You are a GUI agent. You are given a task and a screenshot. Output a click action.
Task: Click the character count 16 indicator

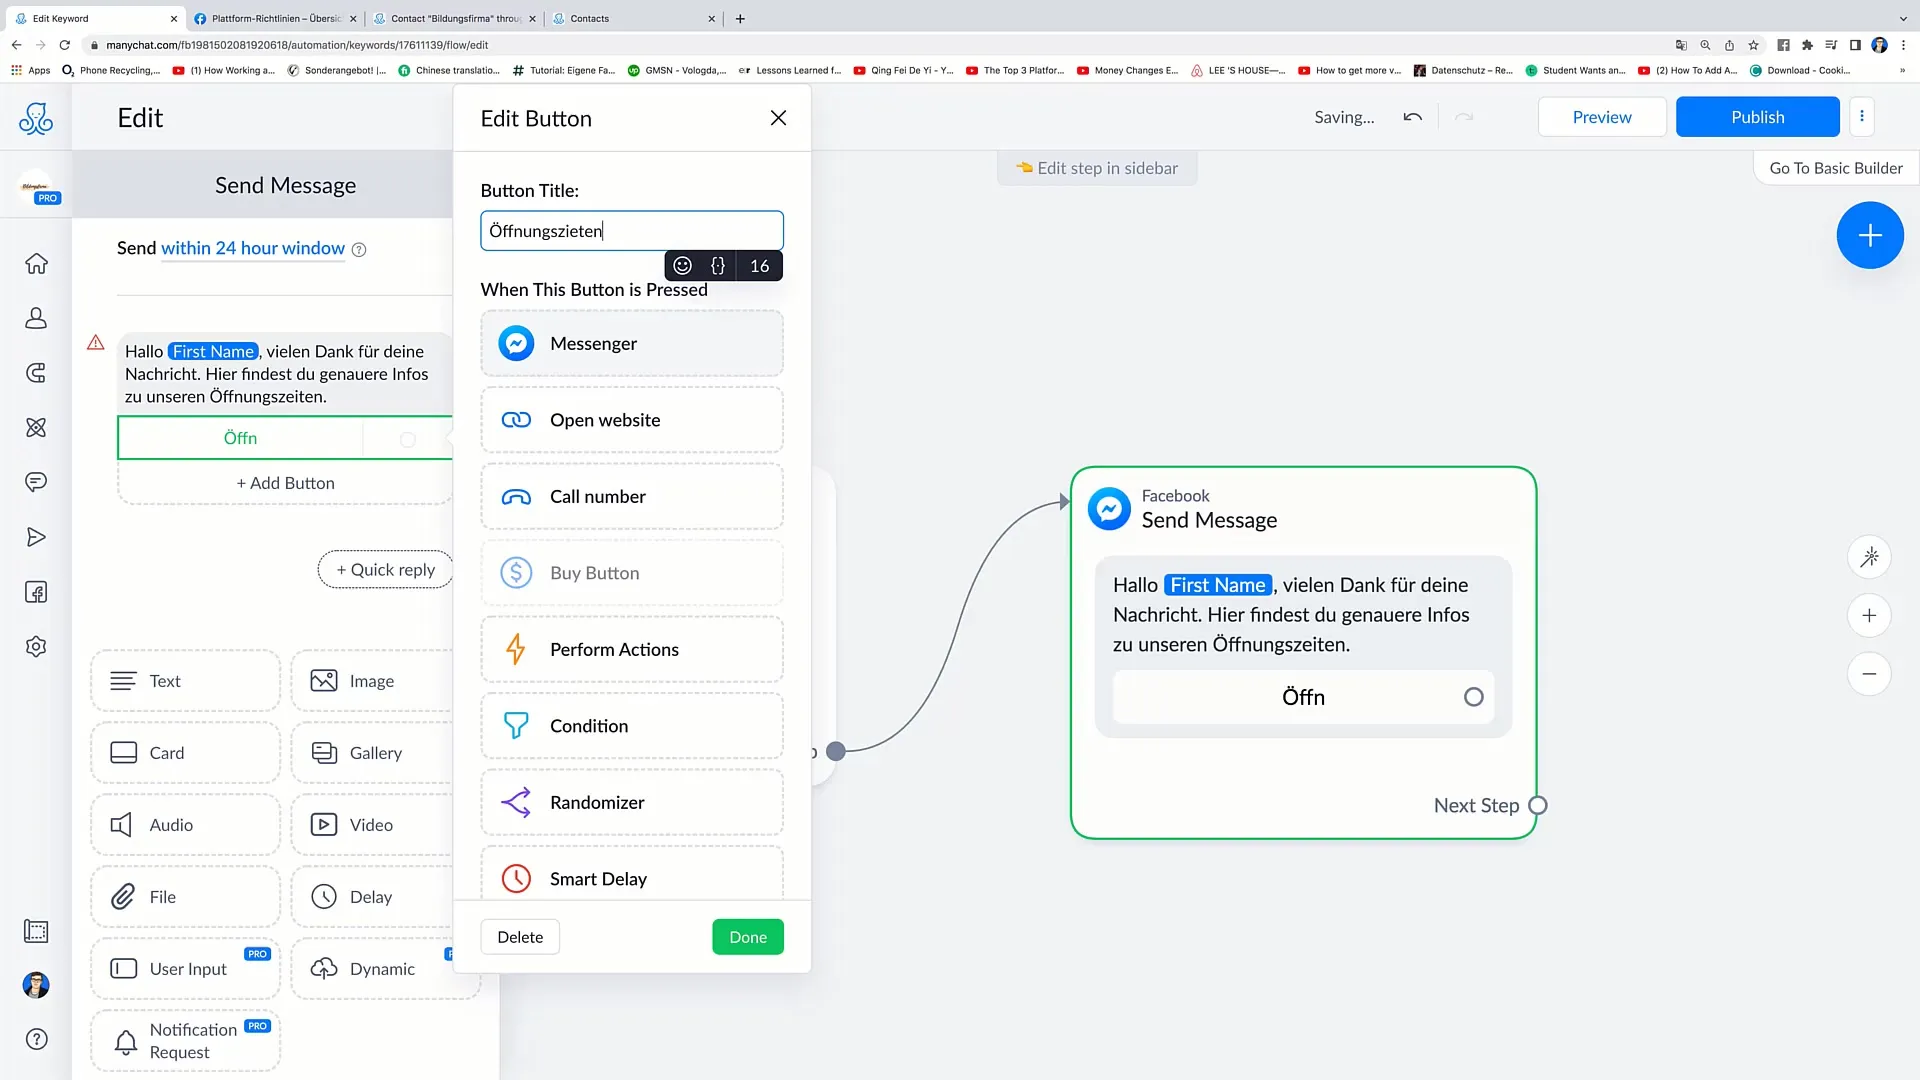[x=761, y=264]
